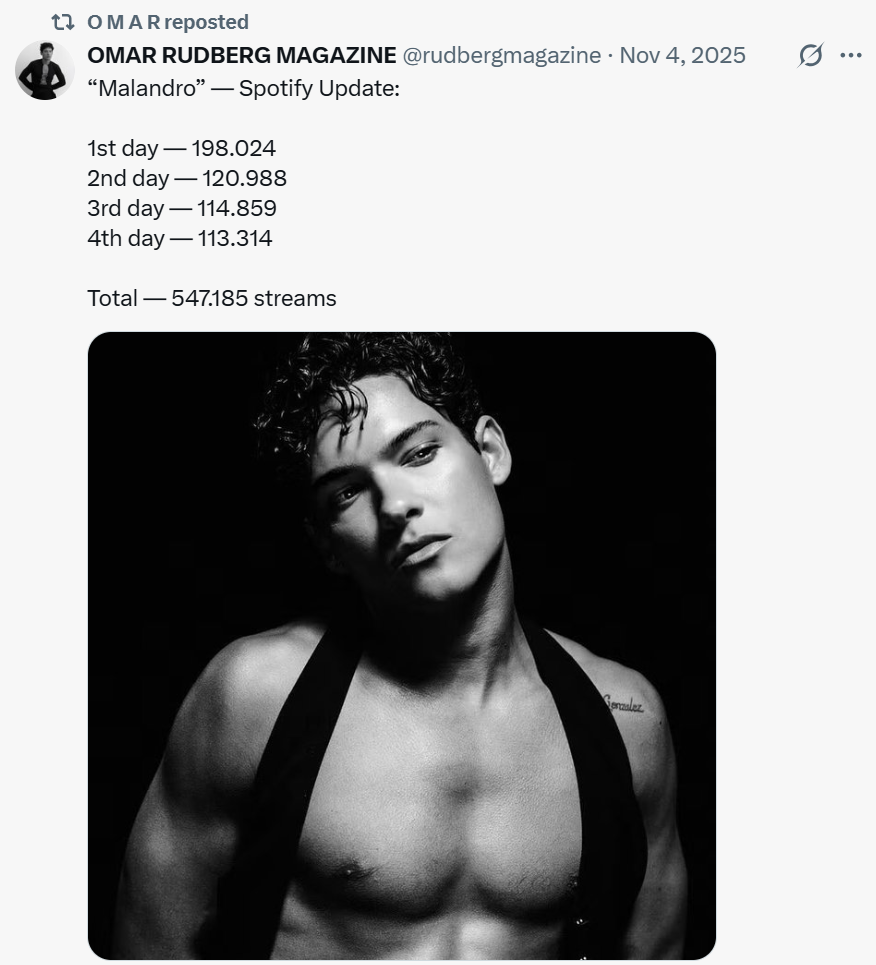Image resolution: width=876 pixels, height=965 pixels.
Task: Open the "O M A R reposted" link
Action: 167,22
